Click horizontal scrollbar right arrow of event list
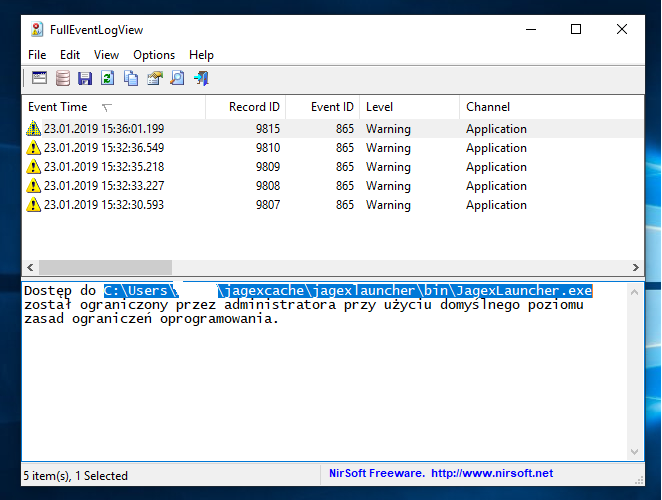Screen dimensions: 662x500 [636, 268]
